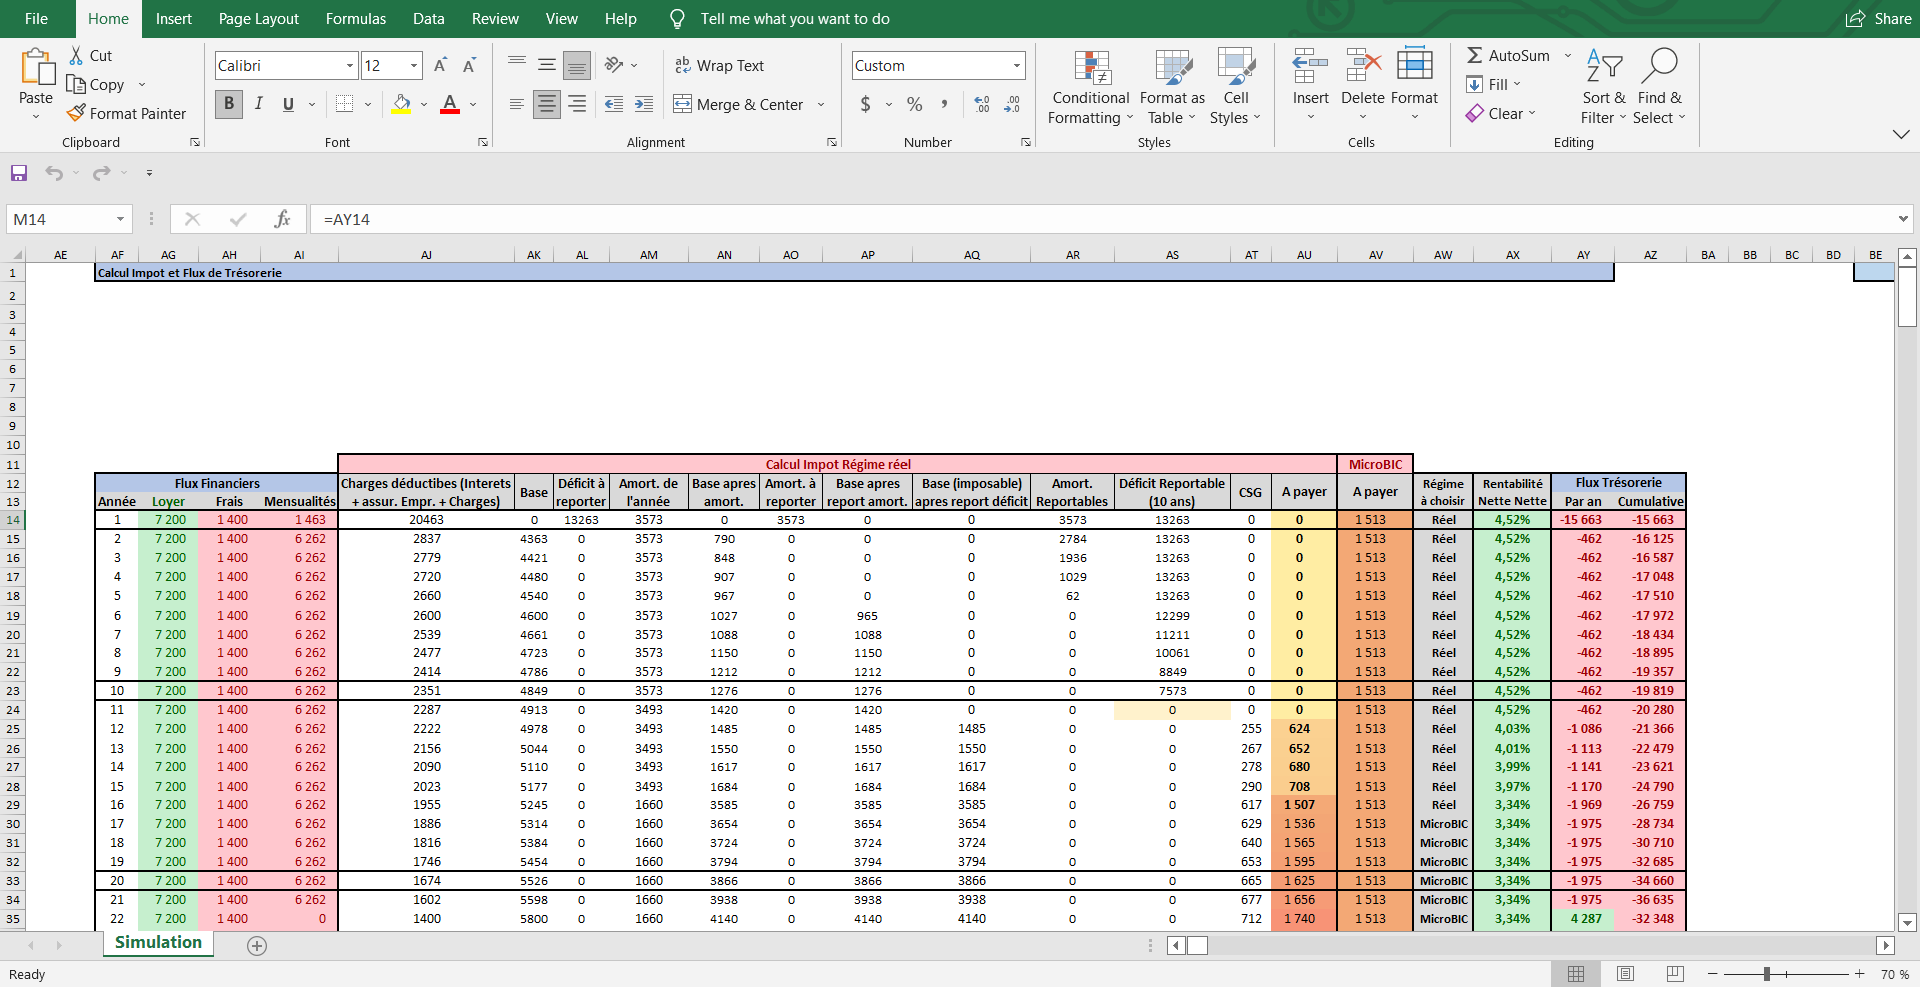Expand the font name dropdown

(x=349, y=66)
